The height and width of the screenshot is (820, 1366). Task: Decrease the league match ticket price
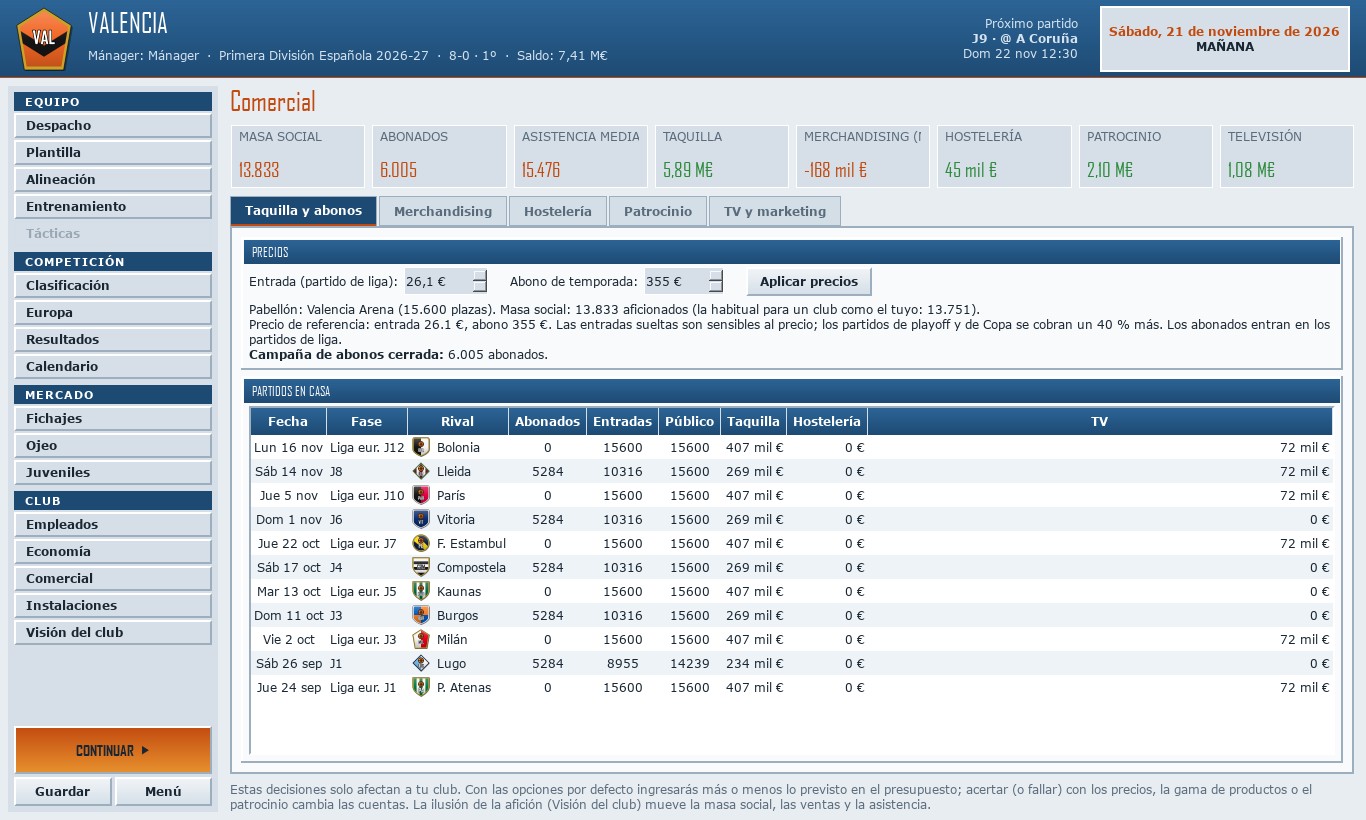(x=480, y=288)
